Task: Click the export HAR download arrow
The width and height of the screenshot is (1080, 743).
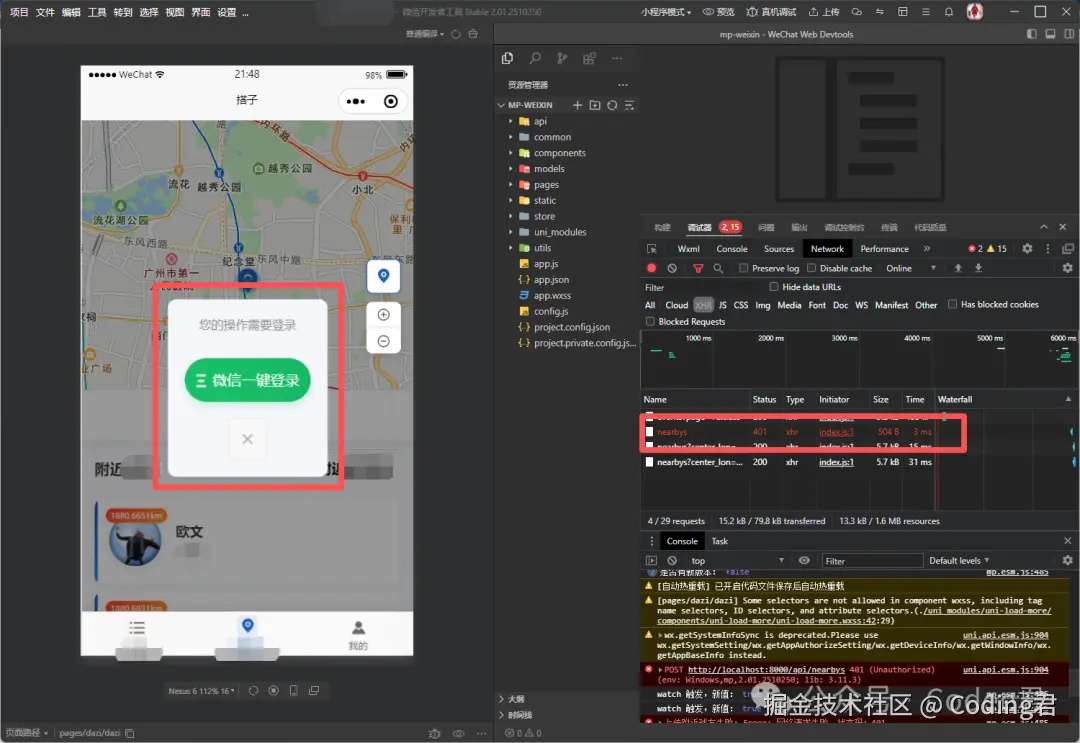Action: [978, 269]
